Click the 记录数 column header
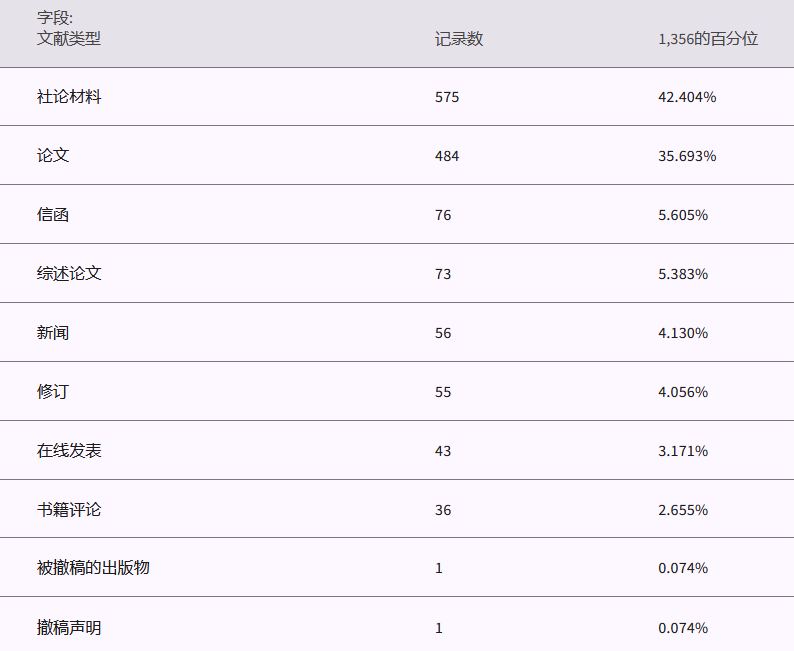The height and width of the screenshot is (651, 794). [x=459, y=39]
